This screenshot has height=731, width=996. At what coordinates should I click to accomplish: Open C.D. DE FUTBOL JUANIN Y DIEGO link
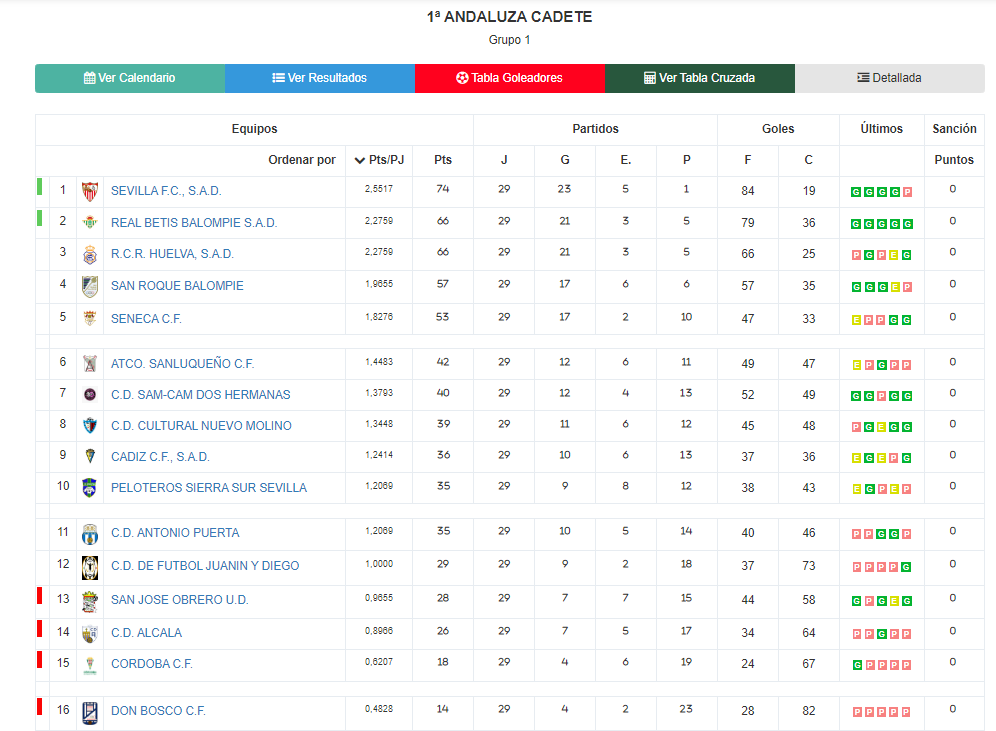[x=205, y=566]
